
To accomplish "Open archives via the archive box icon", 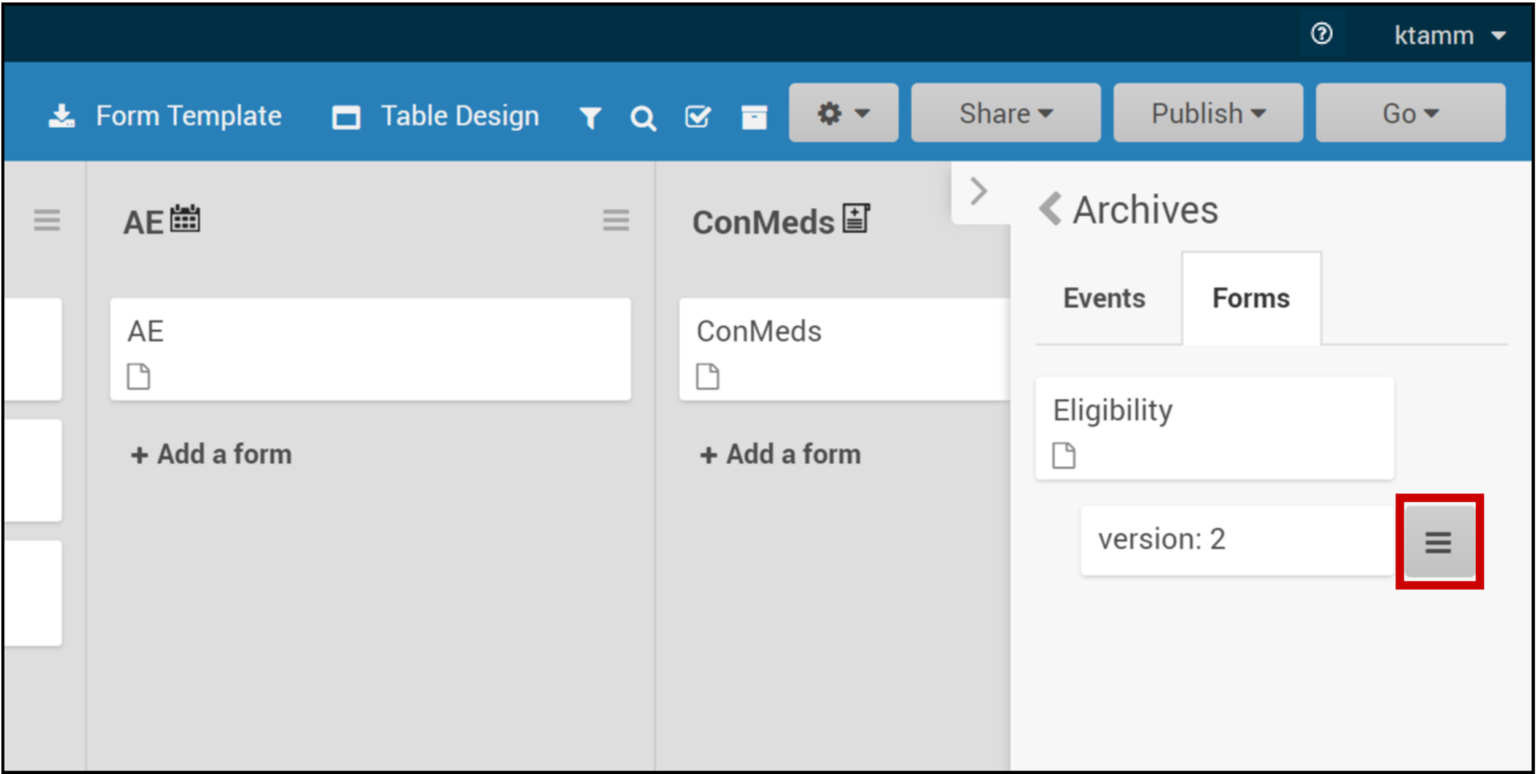I will (x=754, y=116).
